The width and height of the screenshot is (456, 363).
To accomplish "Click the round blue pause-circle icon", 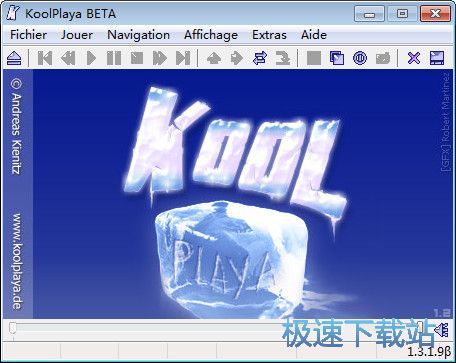I will 360,58.
